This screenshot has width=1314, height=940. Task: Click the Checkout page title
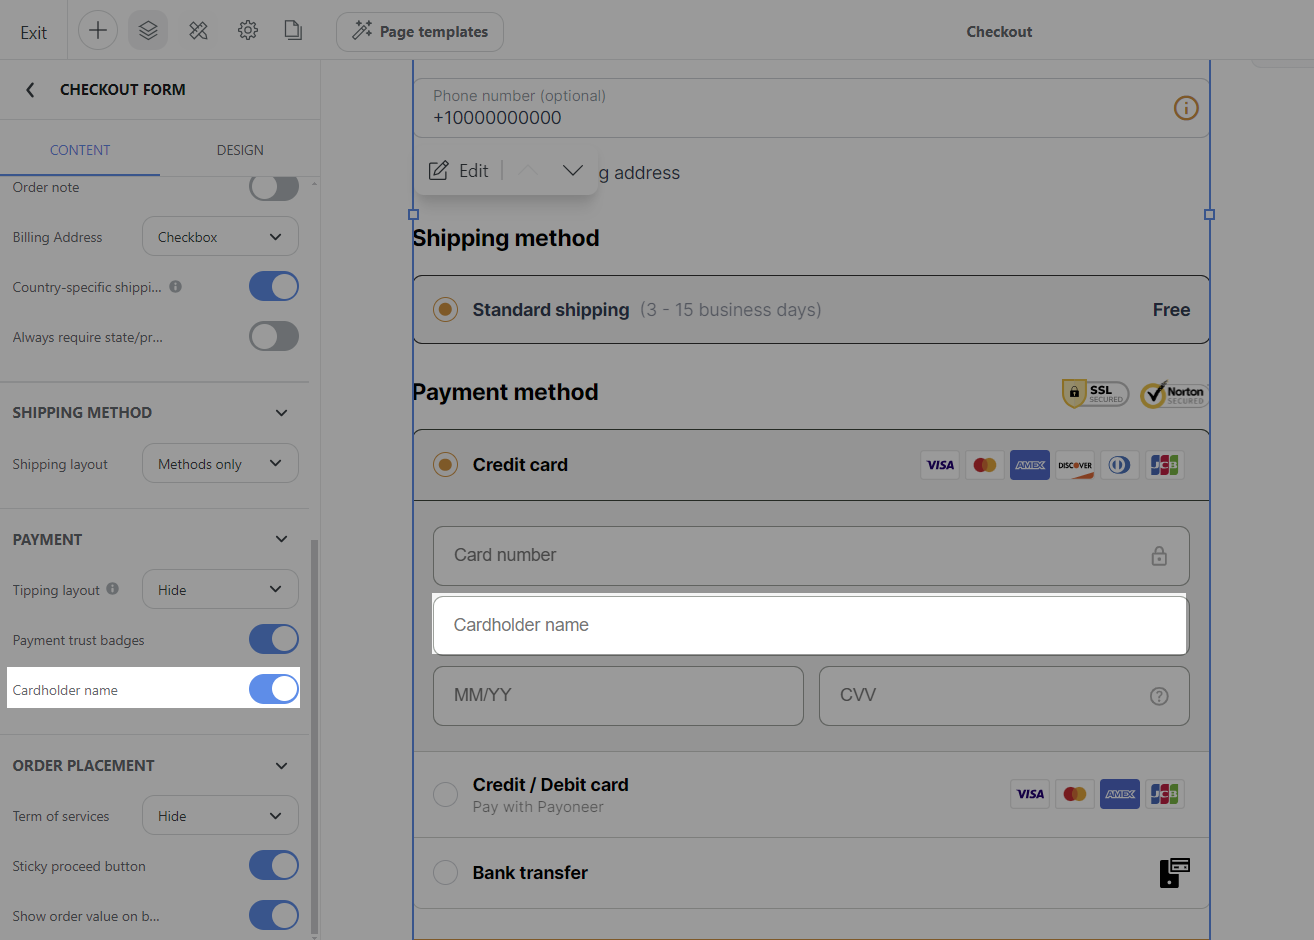tap(999, 32)
